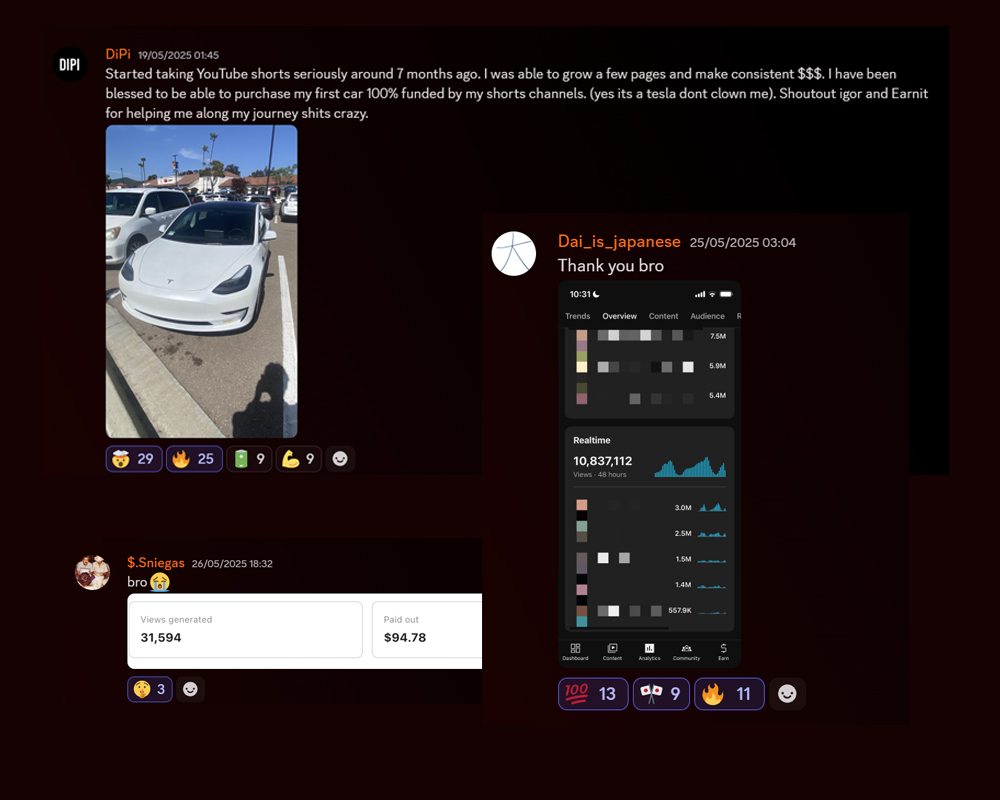Add a reaction under the $.Sniegas message
The height and width of the screenshot is (800, 1000).
coord(190,689)
